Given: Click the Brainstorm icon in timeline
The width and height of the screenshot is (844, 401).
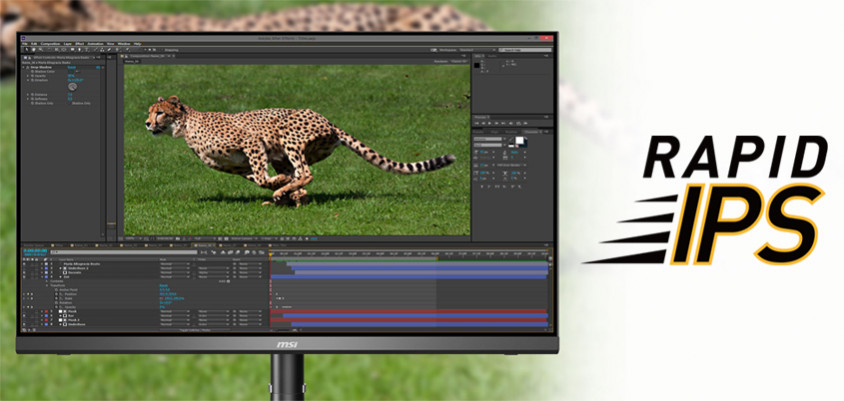Looking at the screenshot, I should [x=247, y=252].
